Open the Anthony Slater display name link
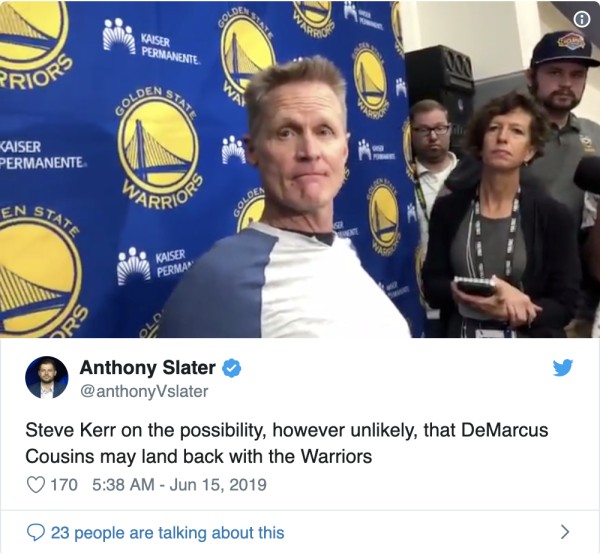 148,368
